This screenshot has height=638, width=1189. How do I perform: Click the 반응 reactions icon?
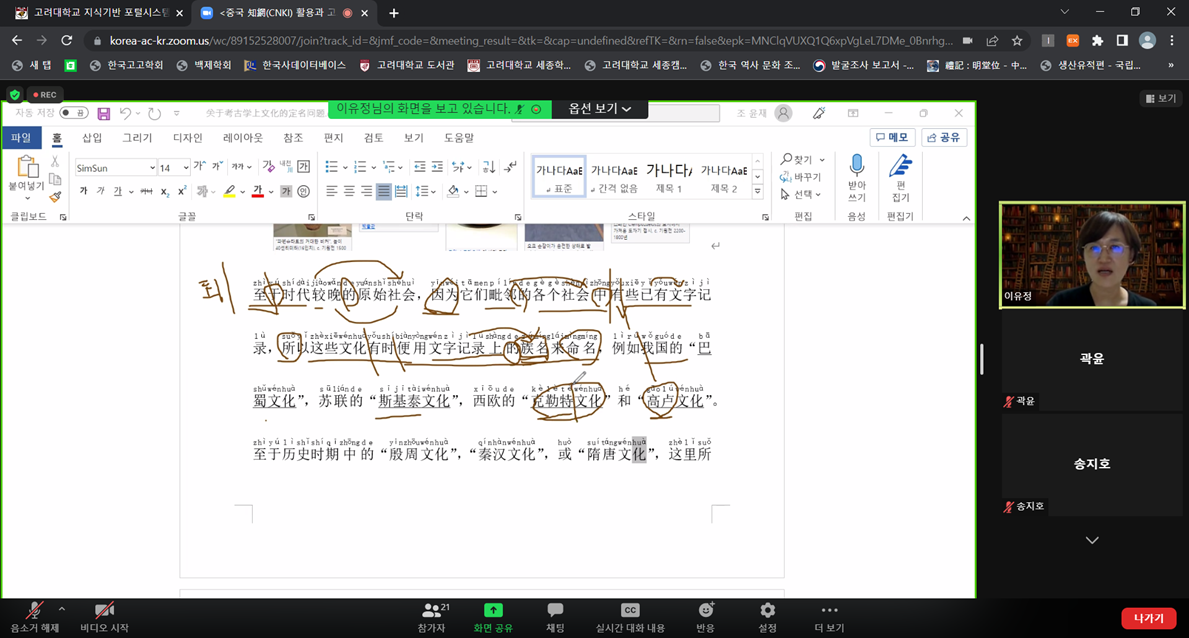click(x=706, y=612)
